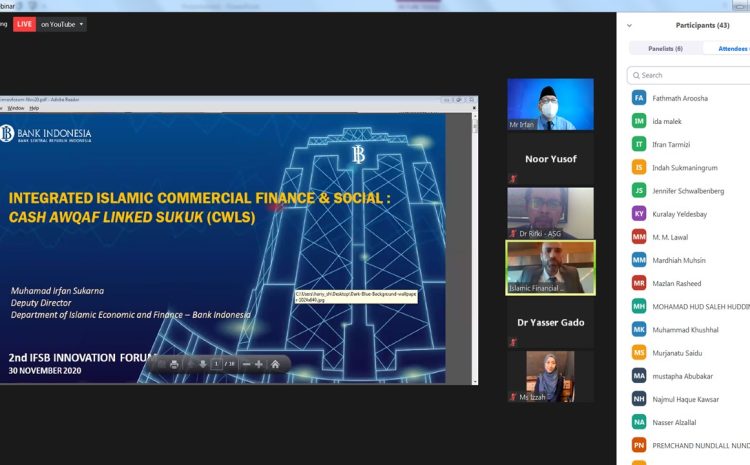
Task: Select attendee name Nasser Alzallal
Action: [674, 422]
